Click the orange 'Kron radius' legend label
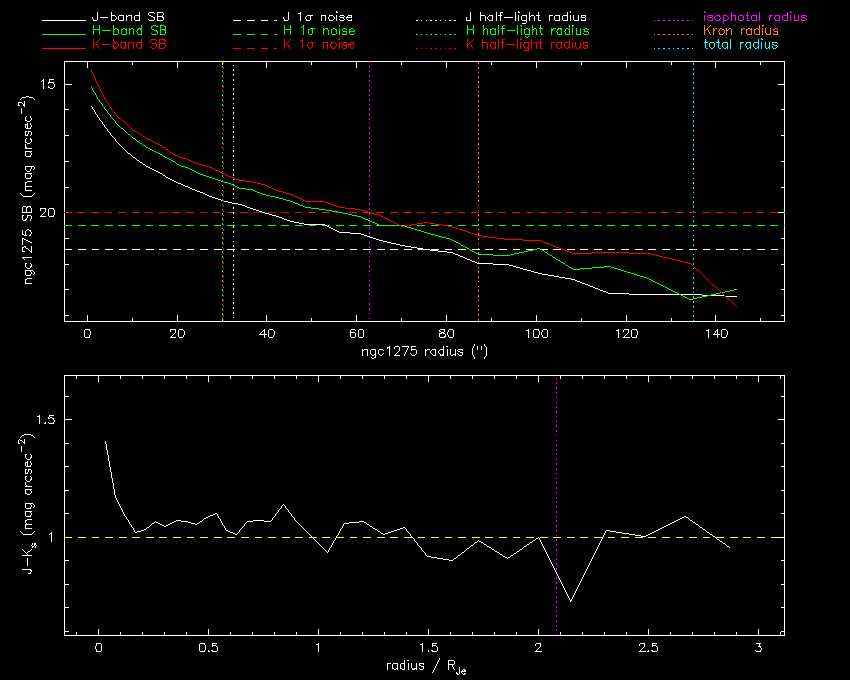The width and height of the screenshot is (850, 680). (741, 30)
